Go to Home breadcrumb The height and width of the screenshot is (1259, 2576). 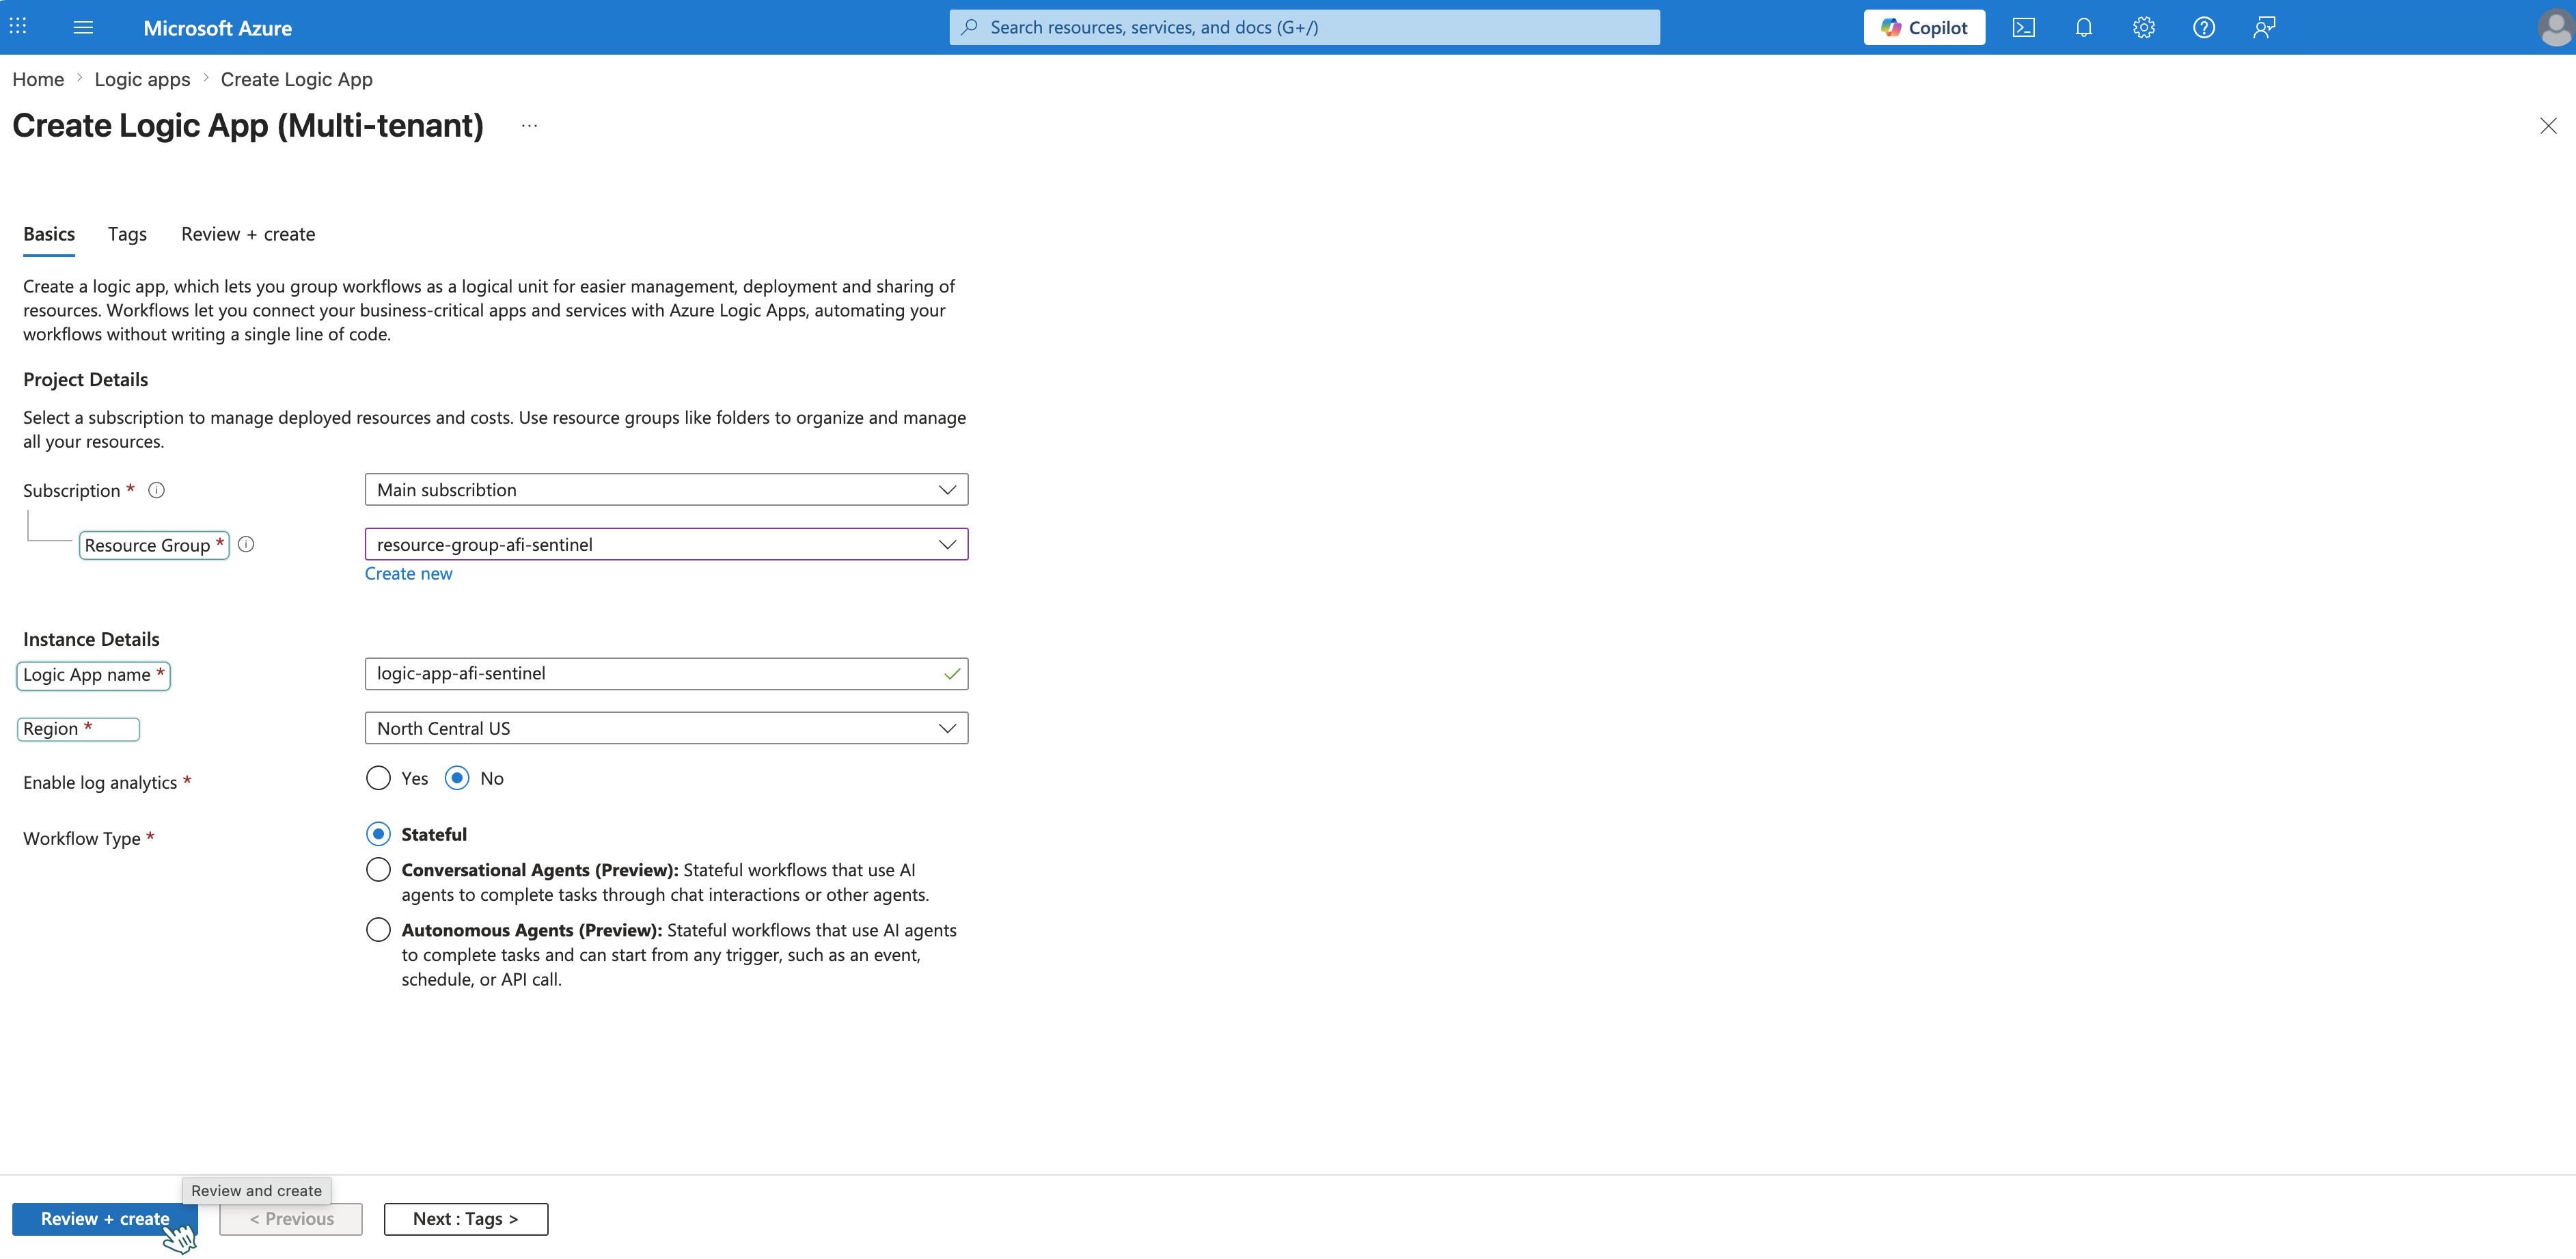click(38, 79)
